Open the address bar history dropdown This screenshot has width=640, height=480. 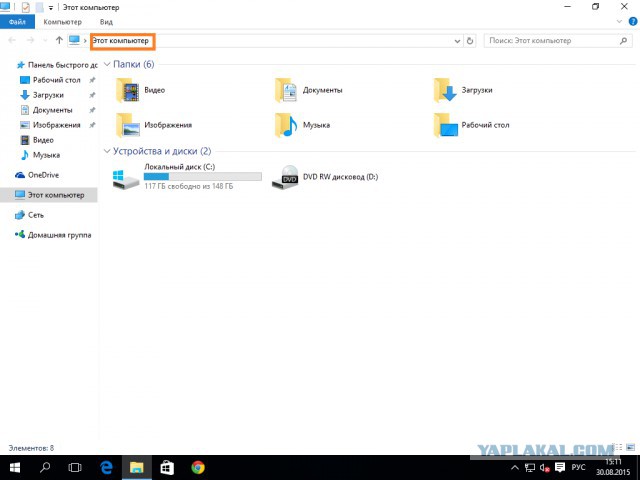coord(455,41)
